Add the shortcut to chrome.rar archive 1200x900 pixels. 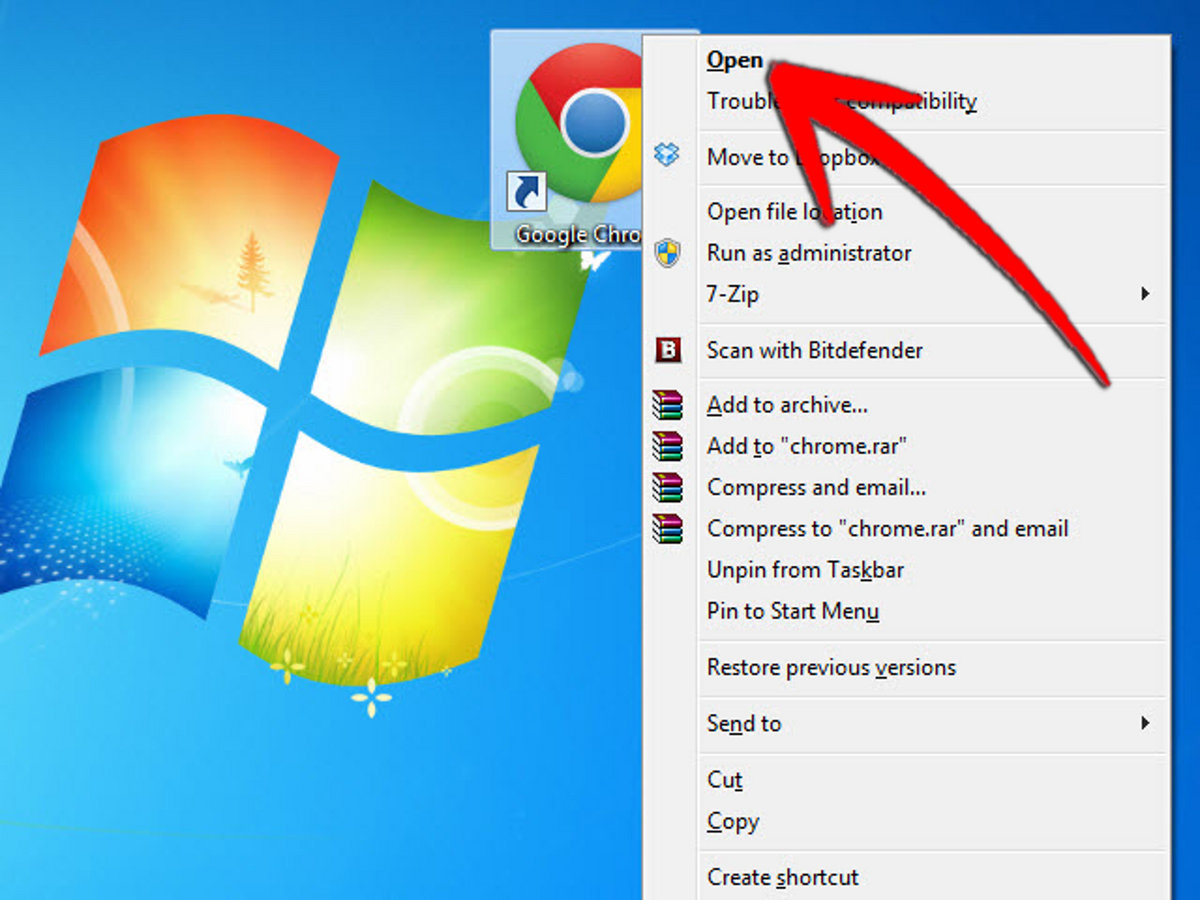(806, 446)
